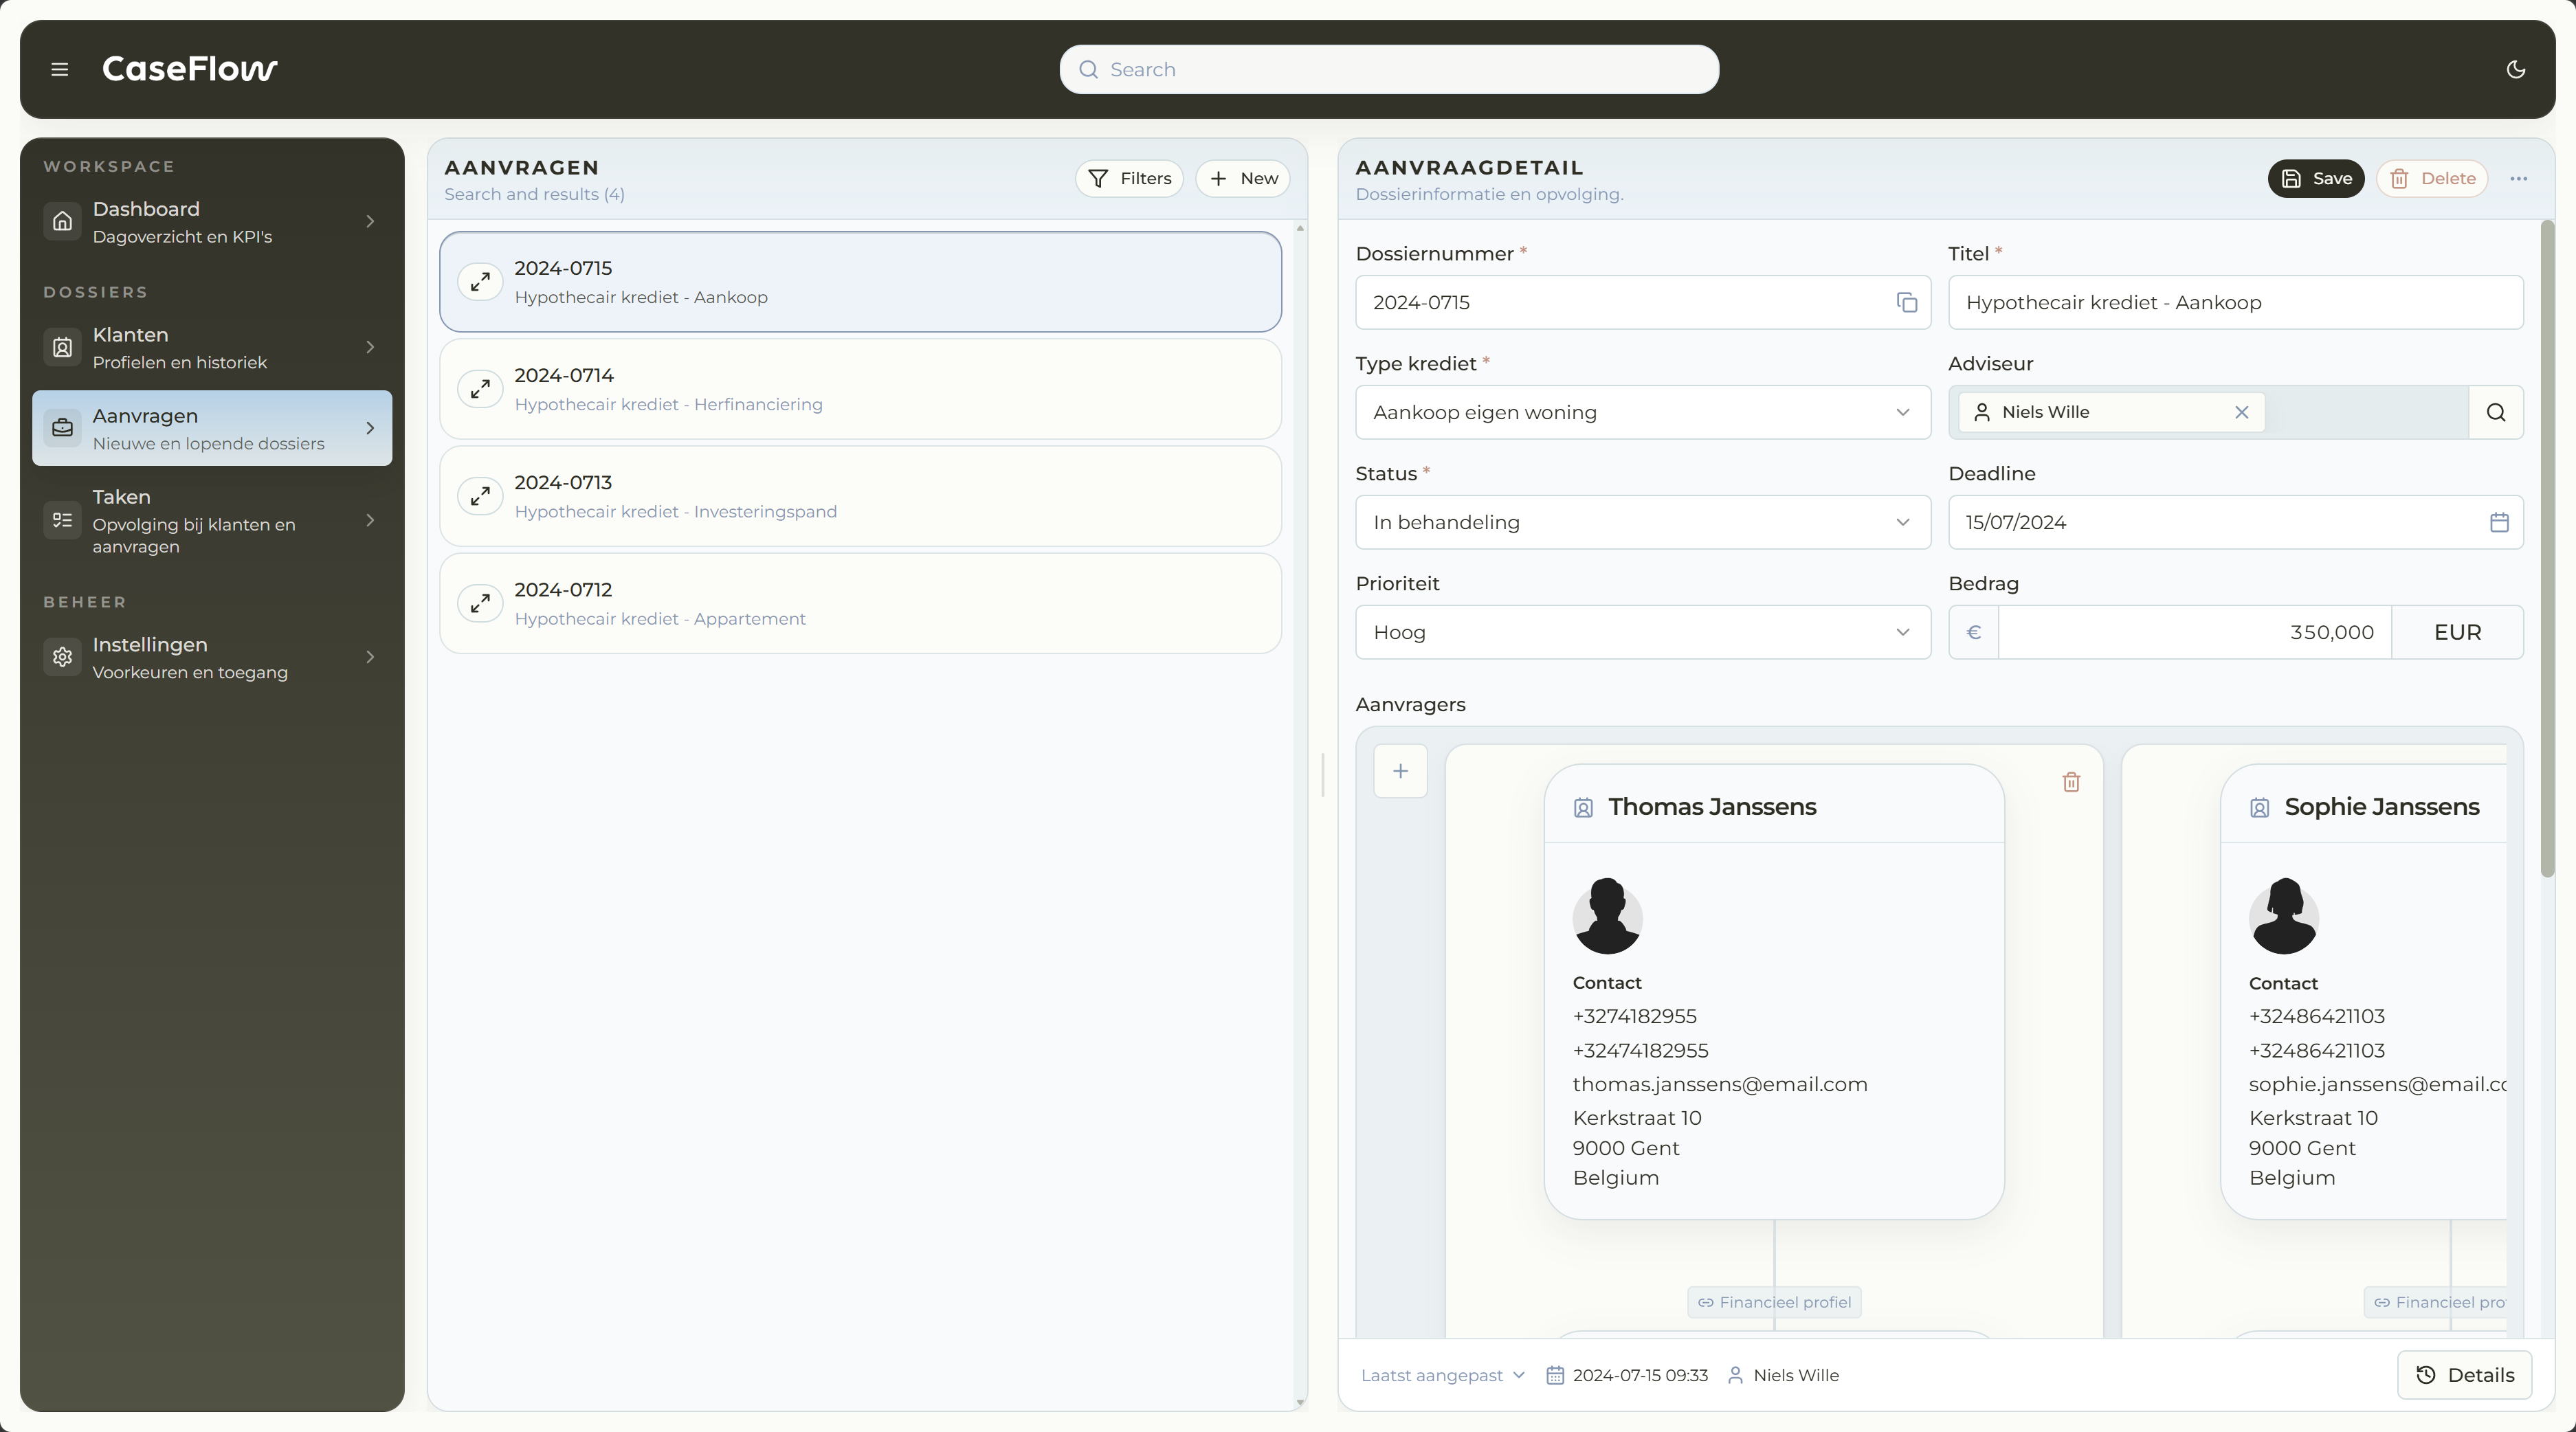Open the Filters button
Screen dimensions: 2576x1432
coord(1129,178)
